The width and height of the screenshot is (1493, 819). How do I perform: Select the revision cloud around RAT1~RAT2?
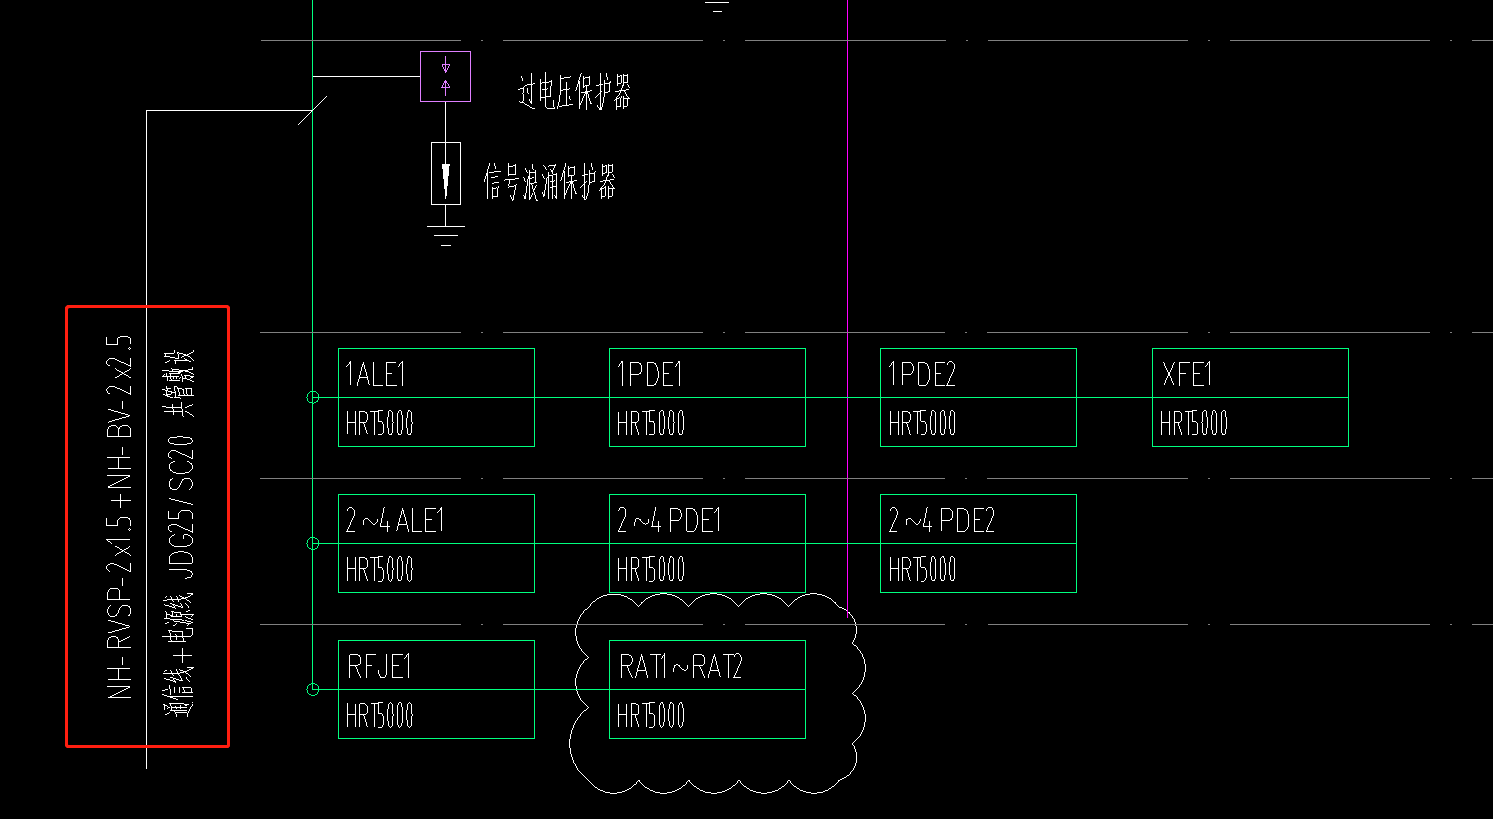click(x=718, y=693)
